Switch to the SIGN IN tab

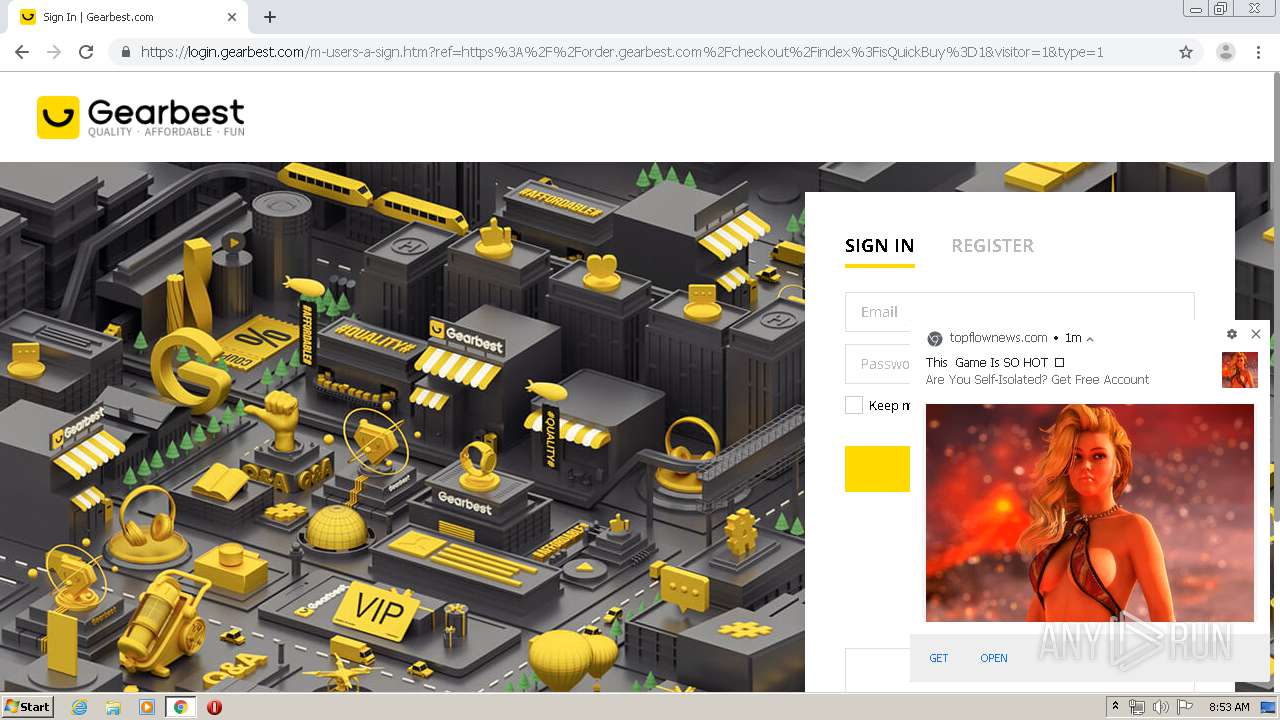[x=879, y=246]
